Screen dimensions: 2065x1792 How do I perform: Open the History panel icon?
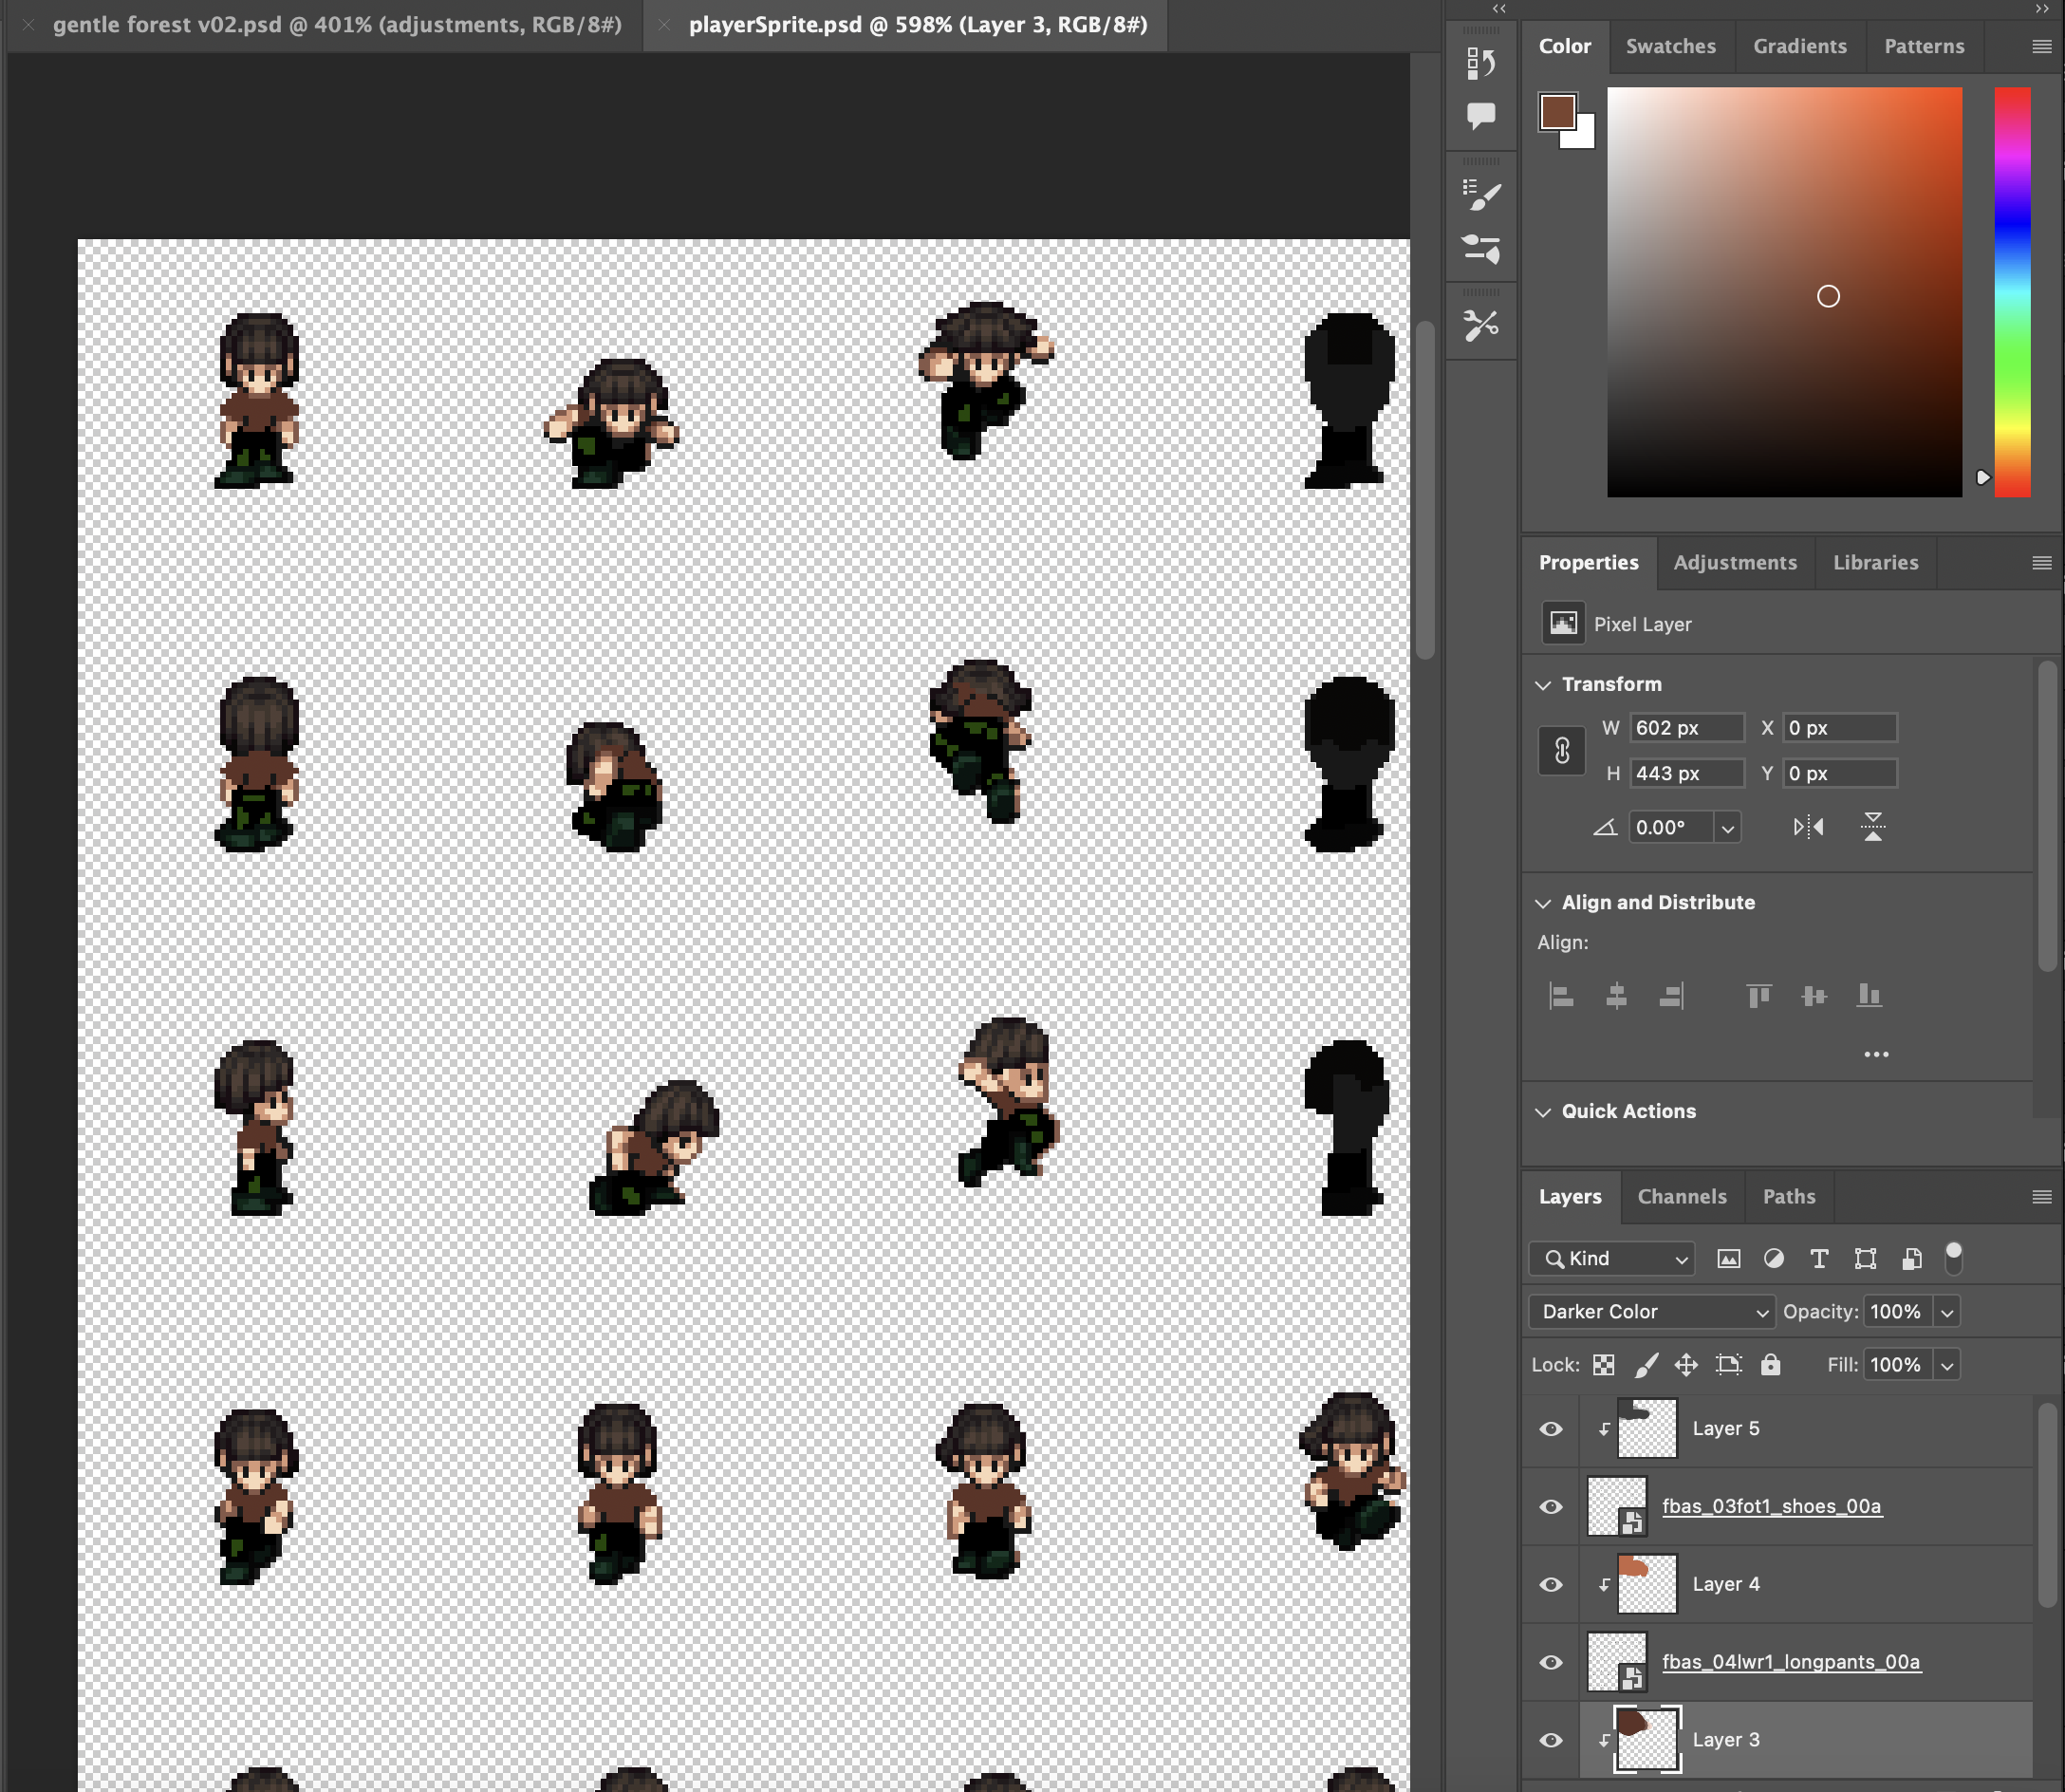pos(1481,64)
